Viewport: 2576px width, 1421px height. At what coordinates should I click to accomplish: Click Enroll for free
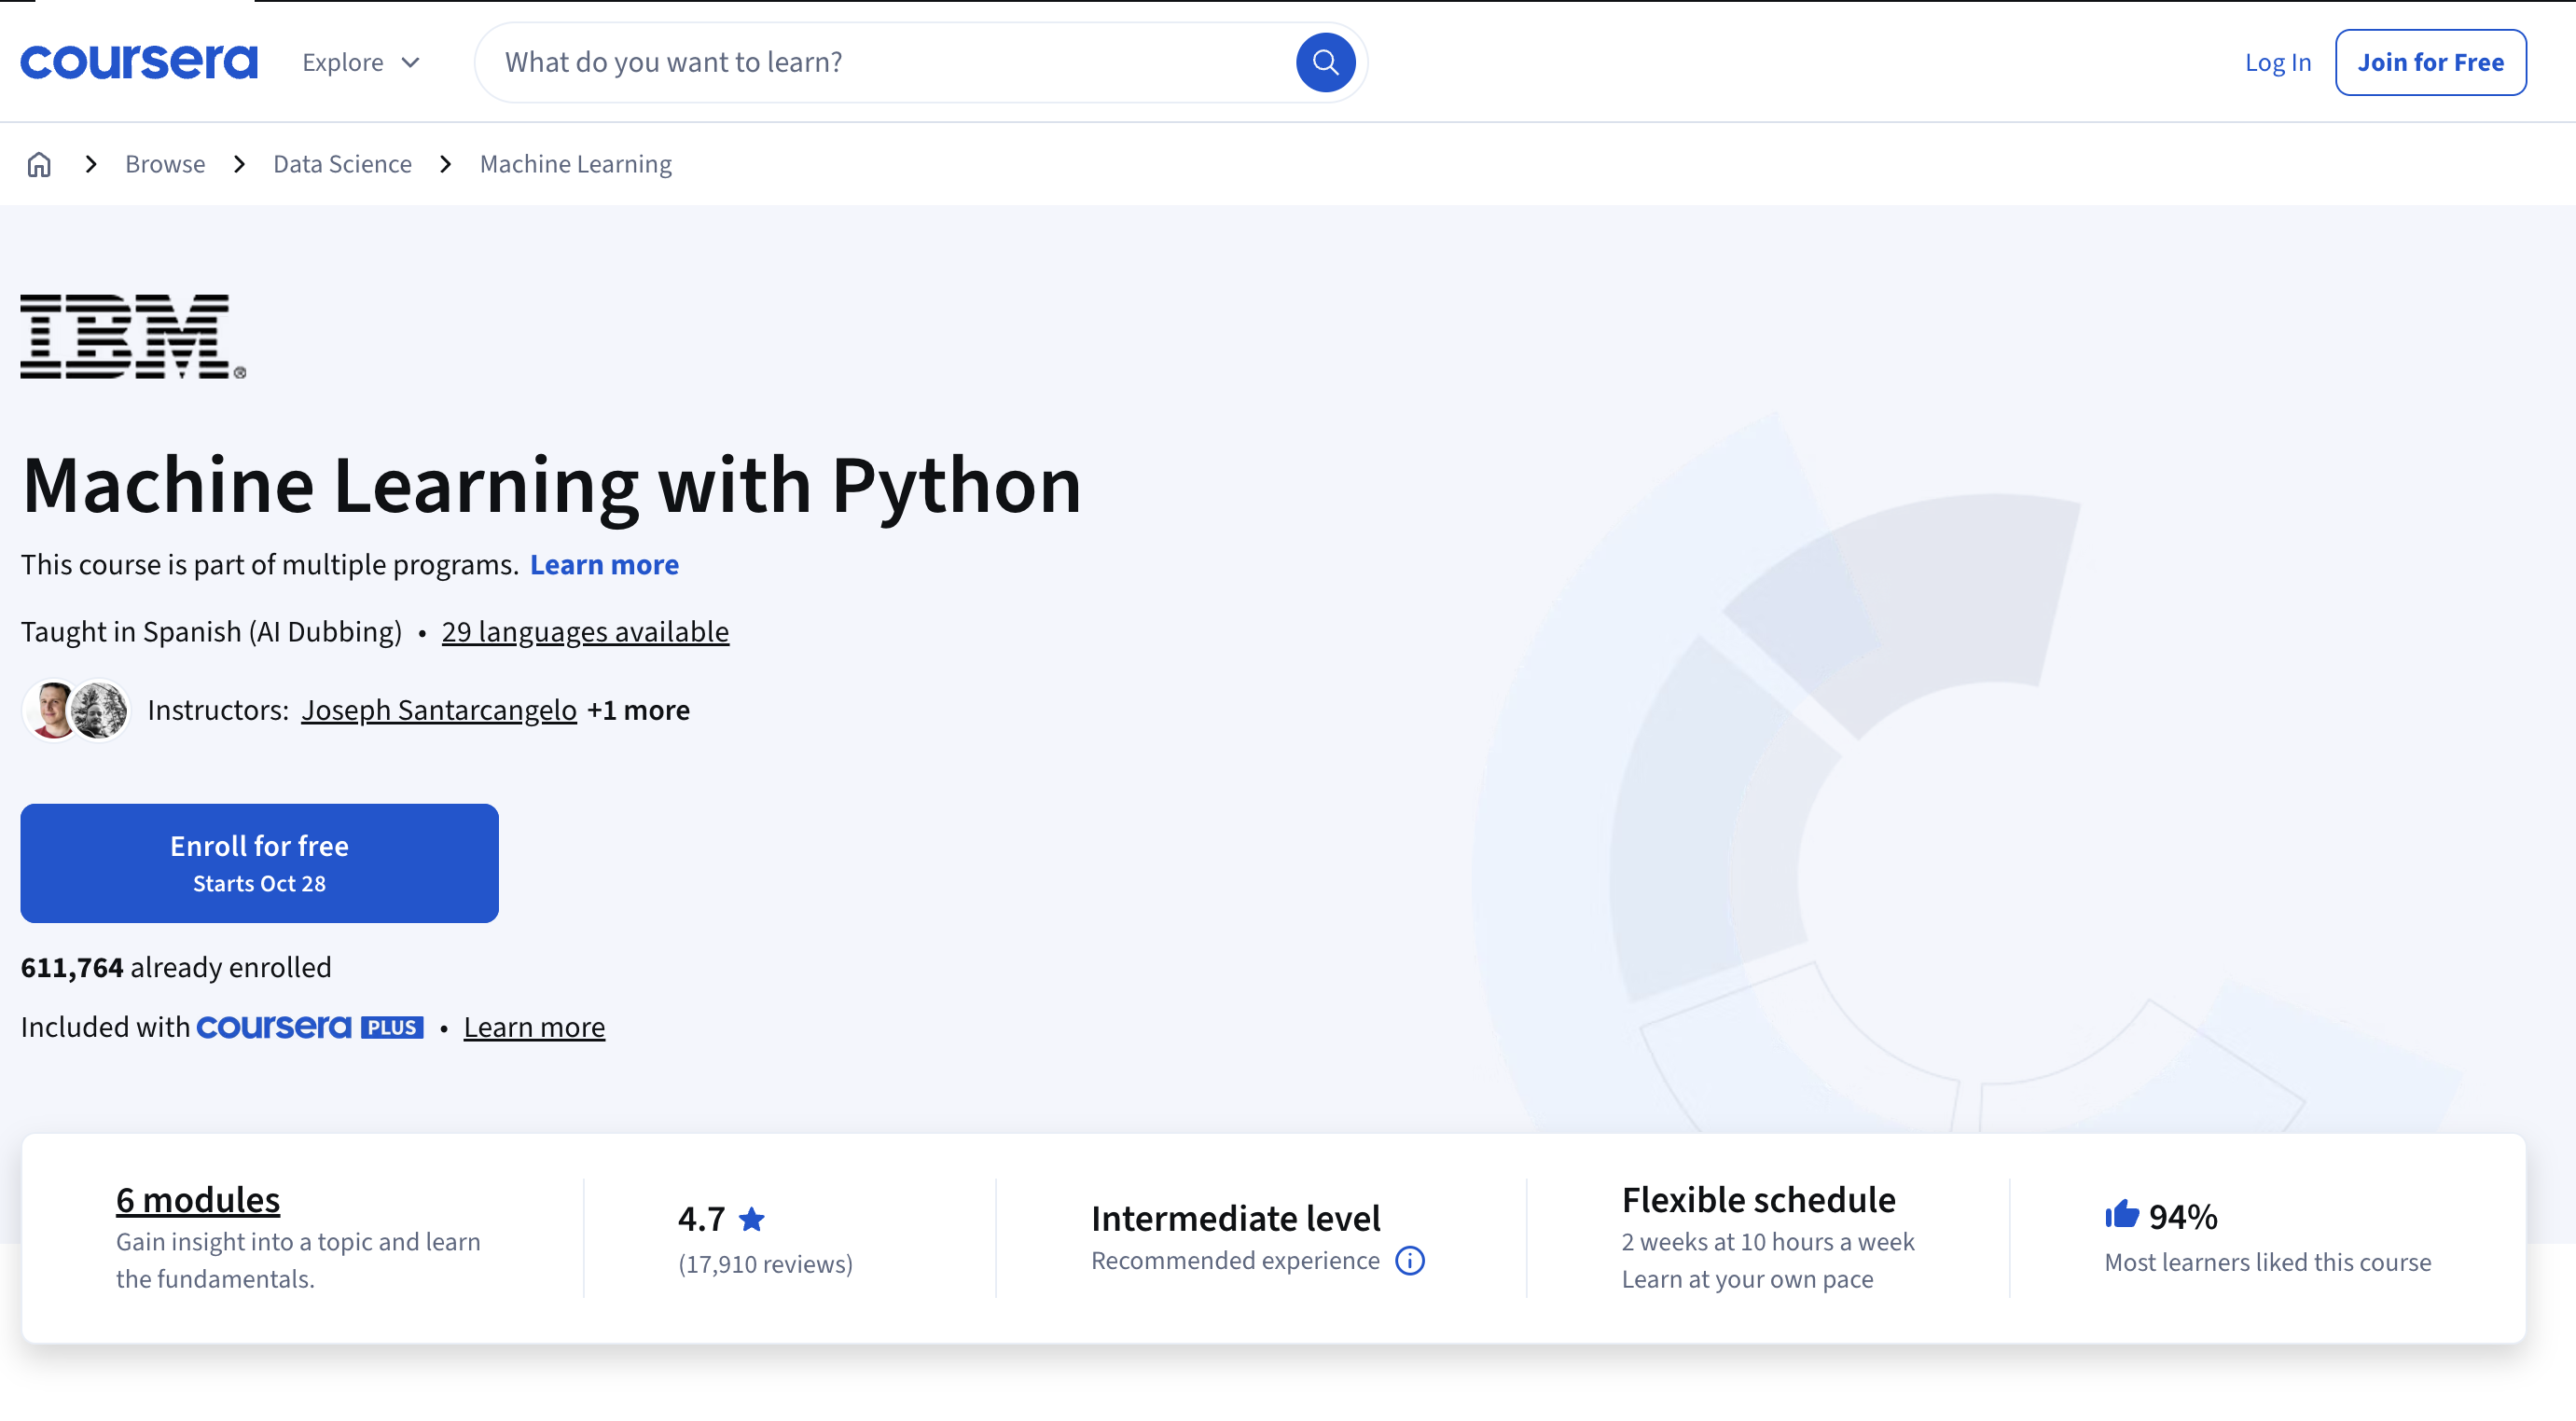click(x=259, y=862)
